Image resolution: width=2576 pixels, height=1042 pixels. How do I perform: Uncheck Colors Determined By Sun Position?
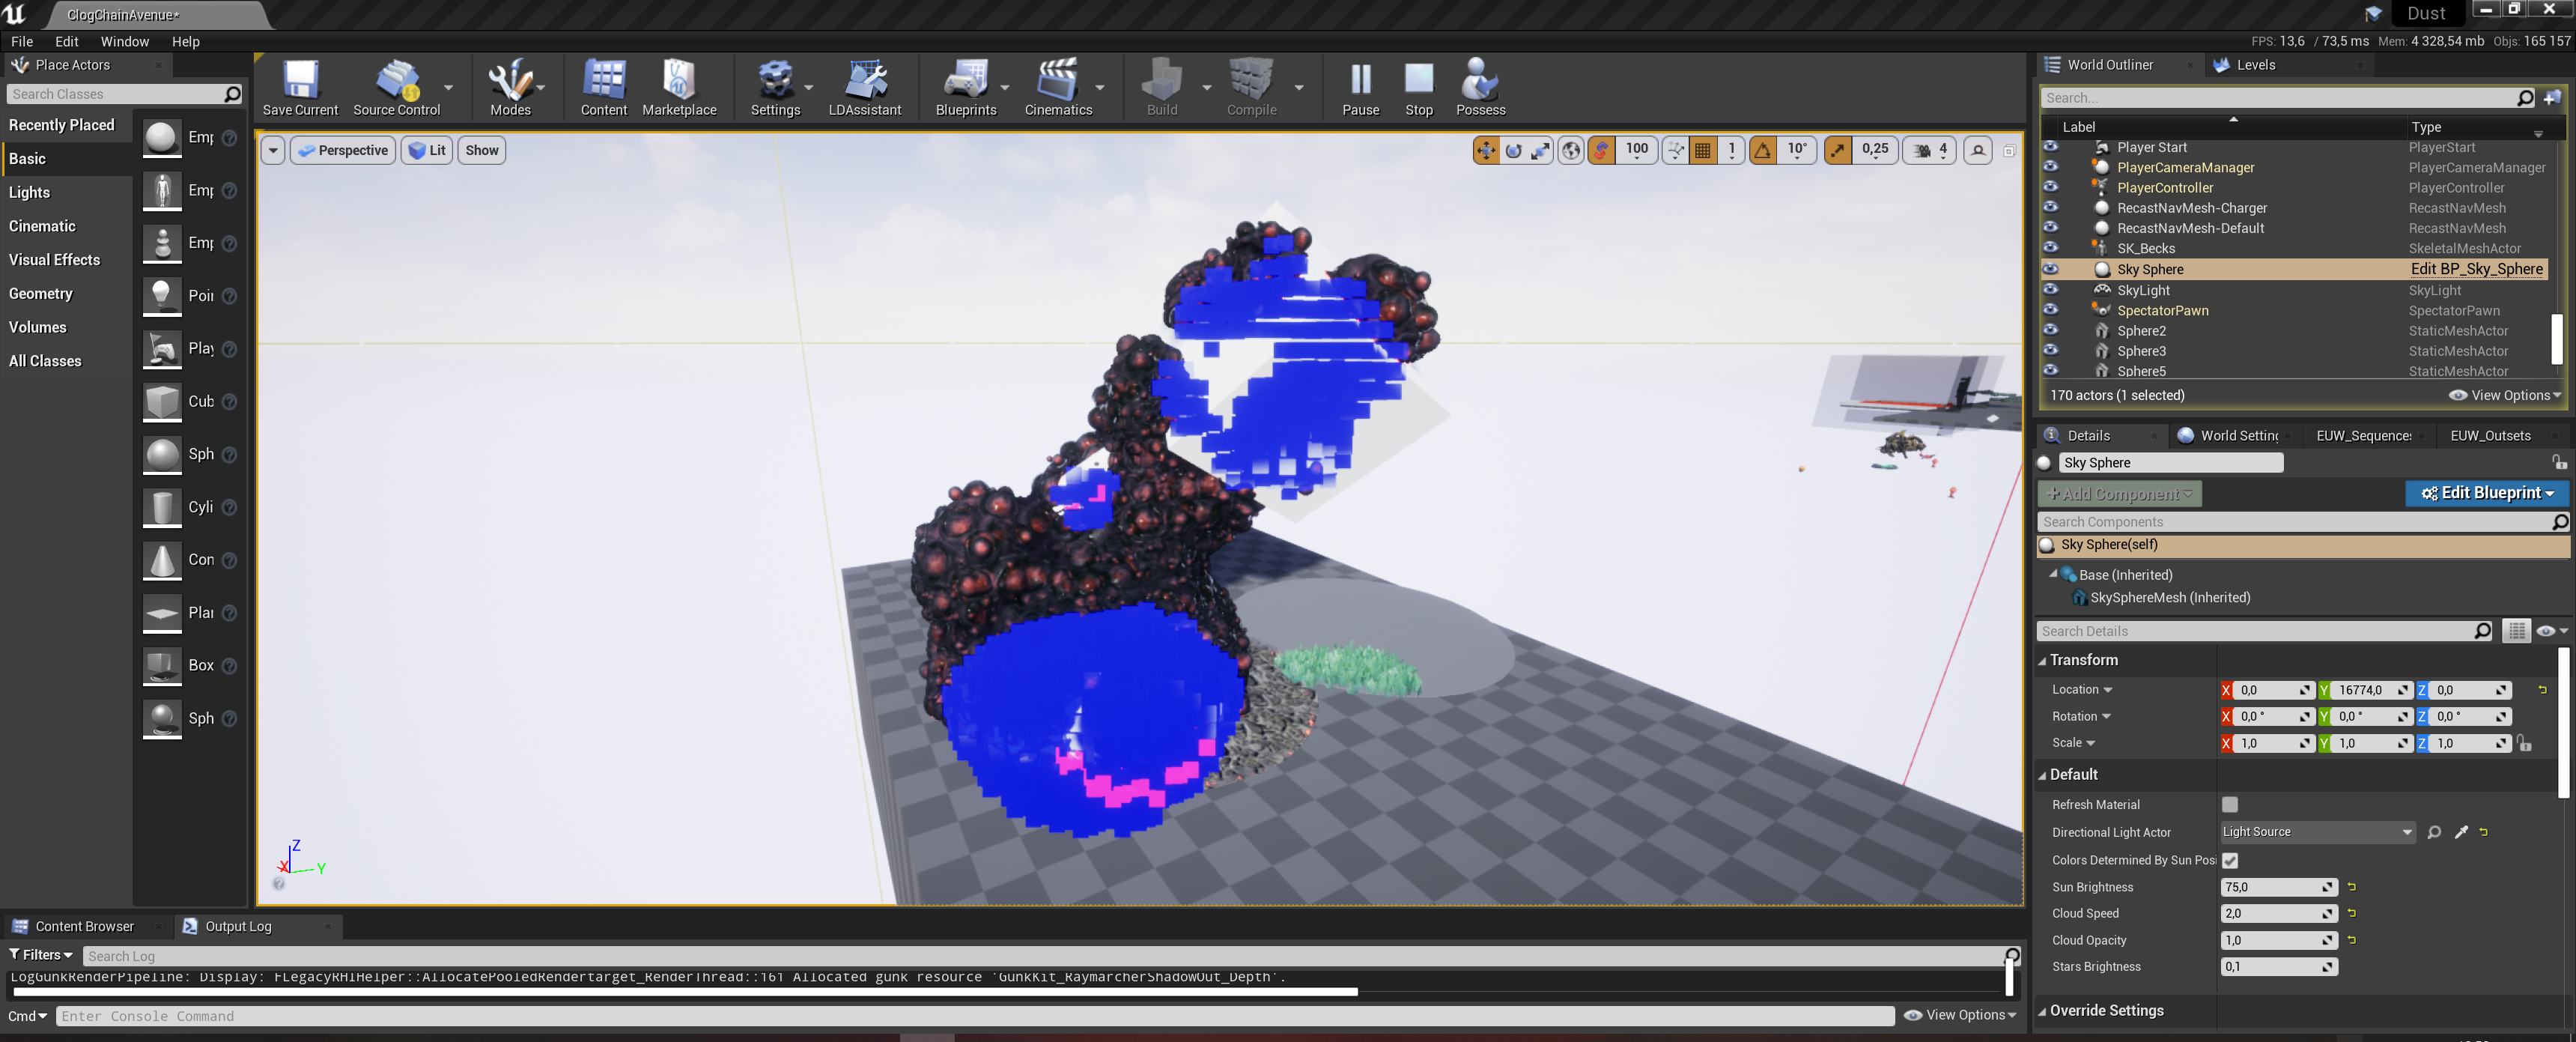(x=2230, y=860)
